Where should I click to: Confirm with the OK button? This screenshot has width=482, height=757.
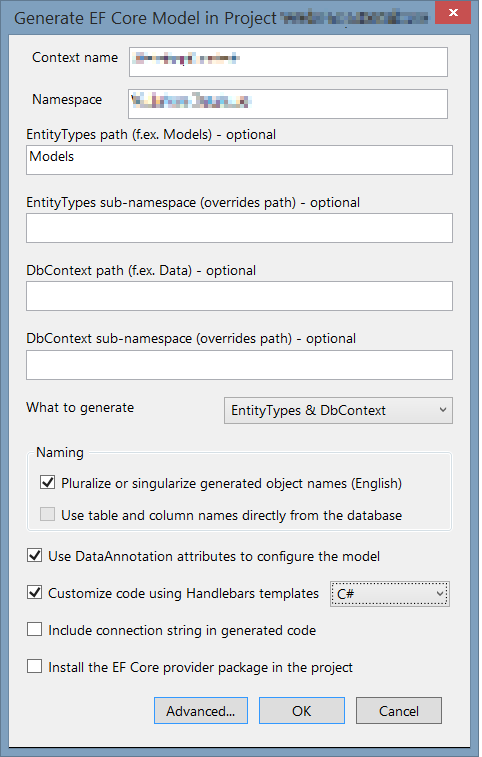tap(302, 711)
